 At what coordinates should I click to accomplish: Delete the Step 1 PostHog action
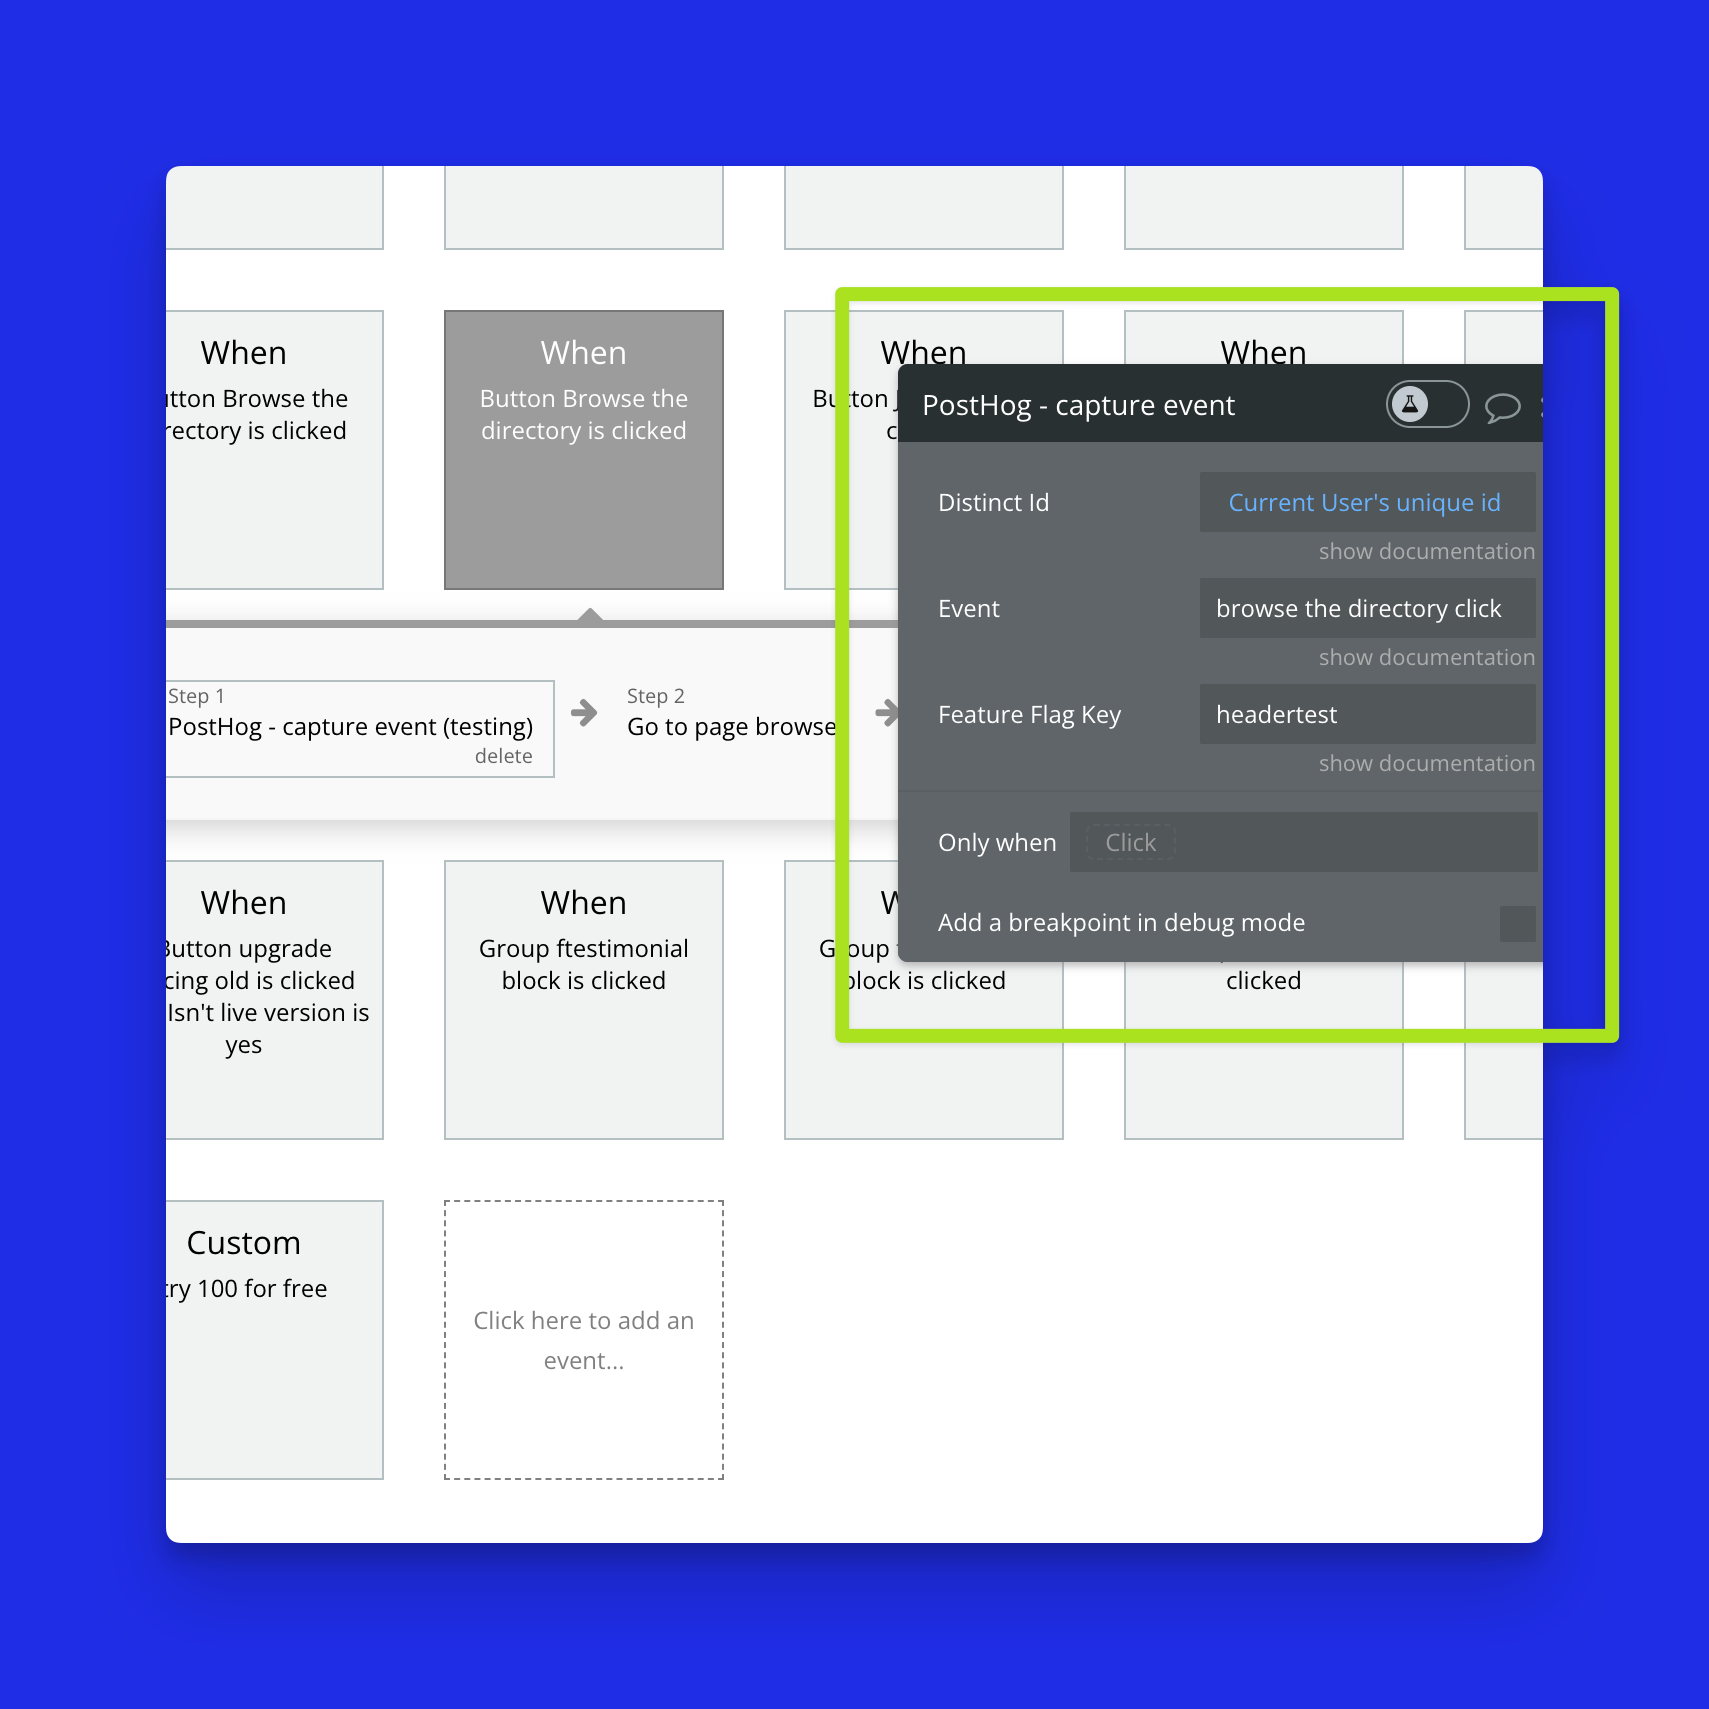point(503,757)
